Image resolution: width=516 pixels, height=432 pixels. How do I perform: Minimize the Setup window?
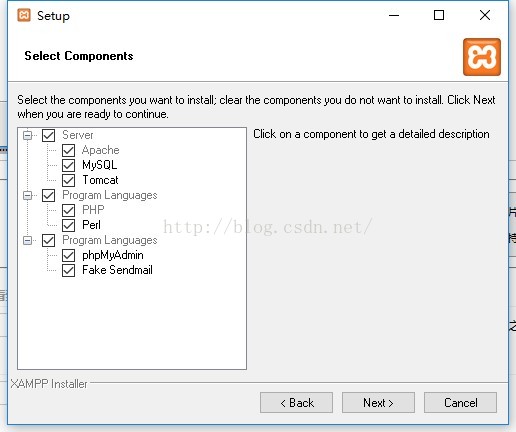394,15
